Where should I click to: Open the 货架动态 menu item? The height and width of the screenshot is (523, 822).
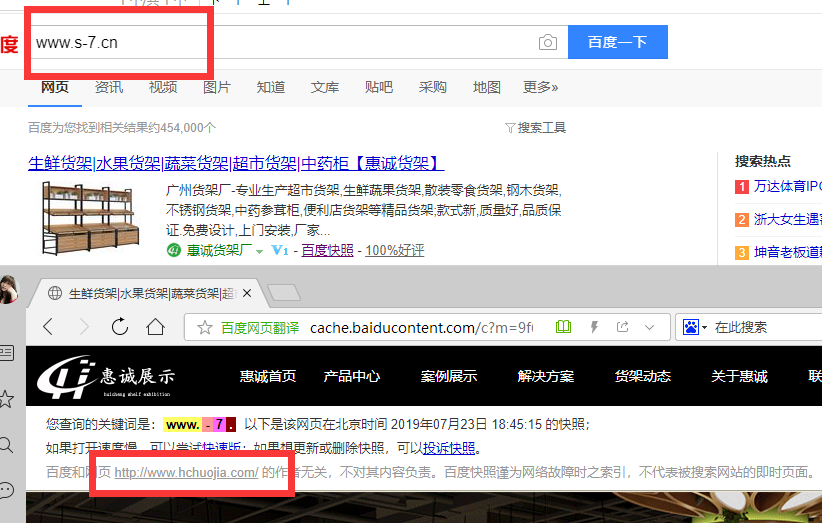tap(643, 376)
